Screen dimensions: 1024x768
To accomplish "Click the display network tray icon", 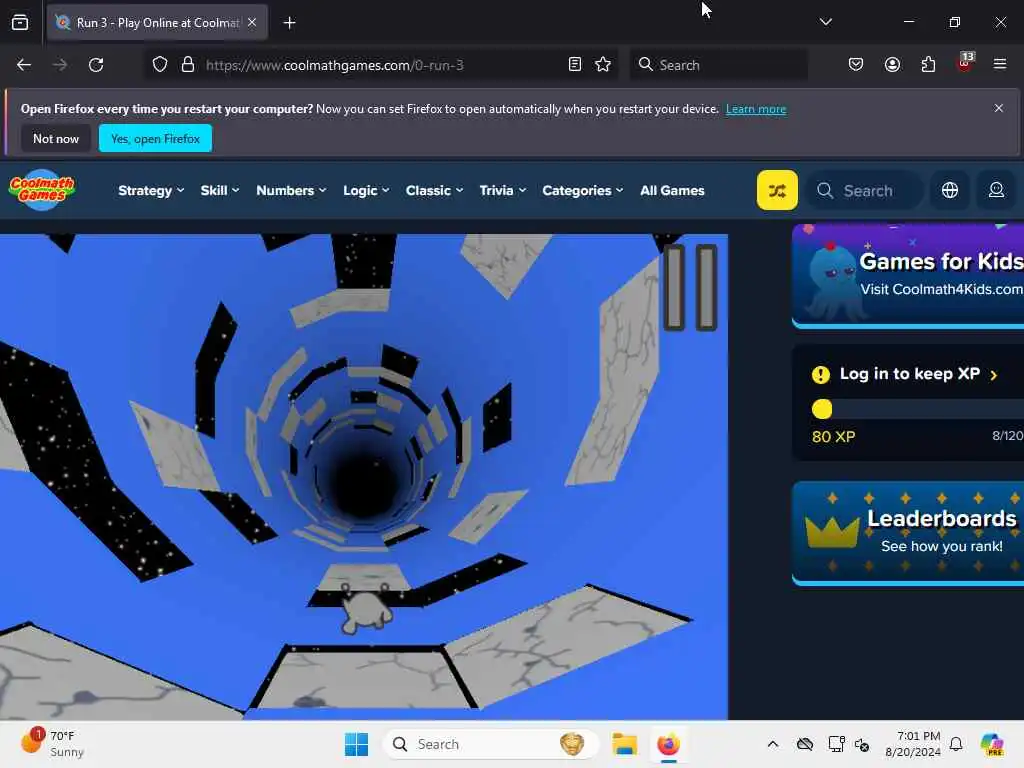I will [835, 744].
